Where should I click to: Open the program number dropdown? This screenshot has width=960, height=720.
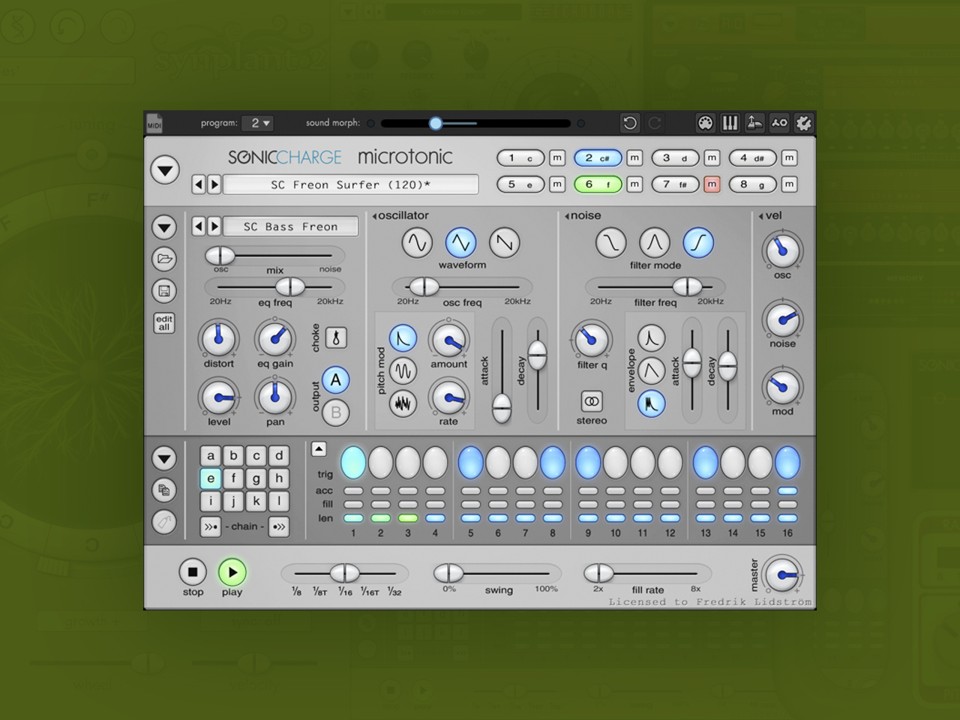point(257,123)
